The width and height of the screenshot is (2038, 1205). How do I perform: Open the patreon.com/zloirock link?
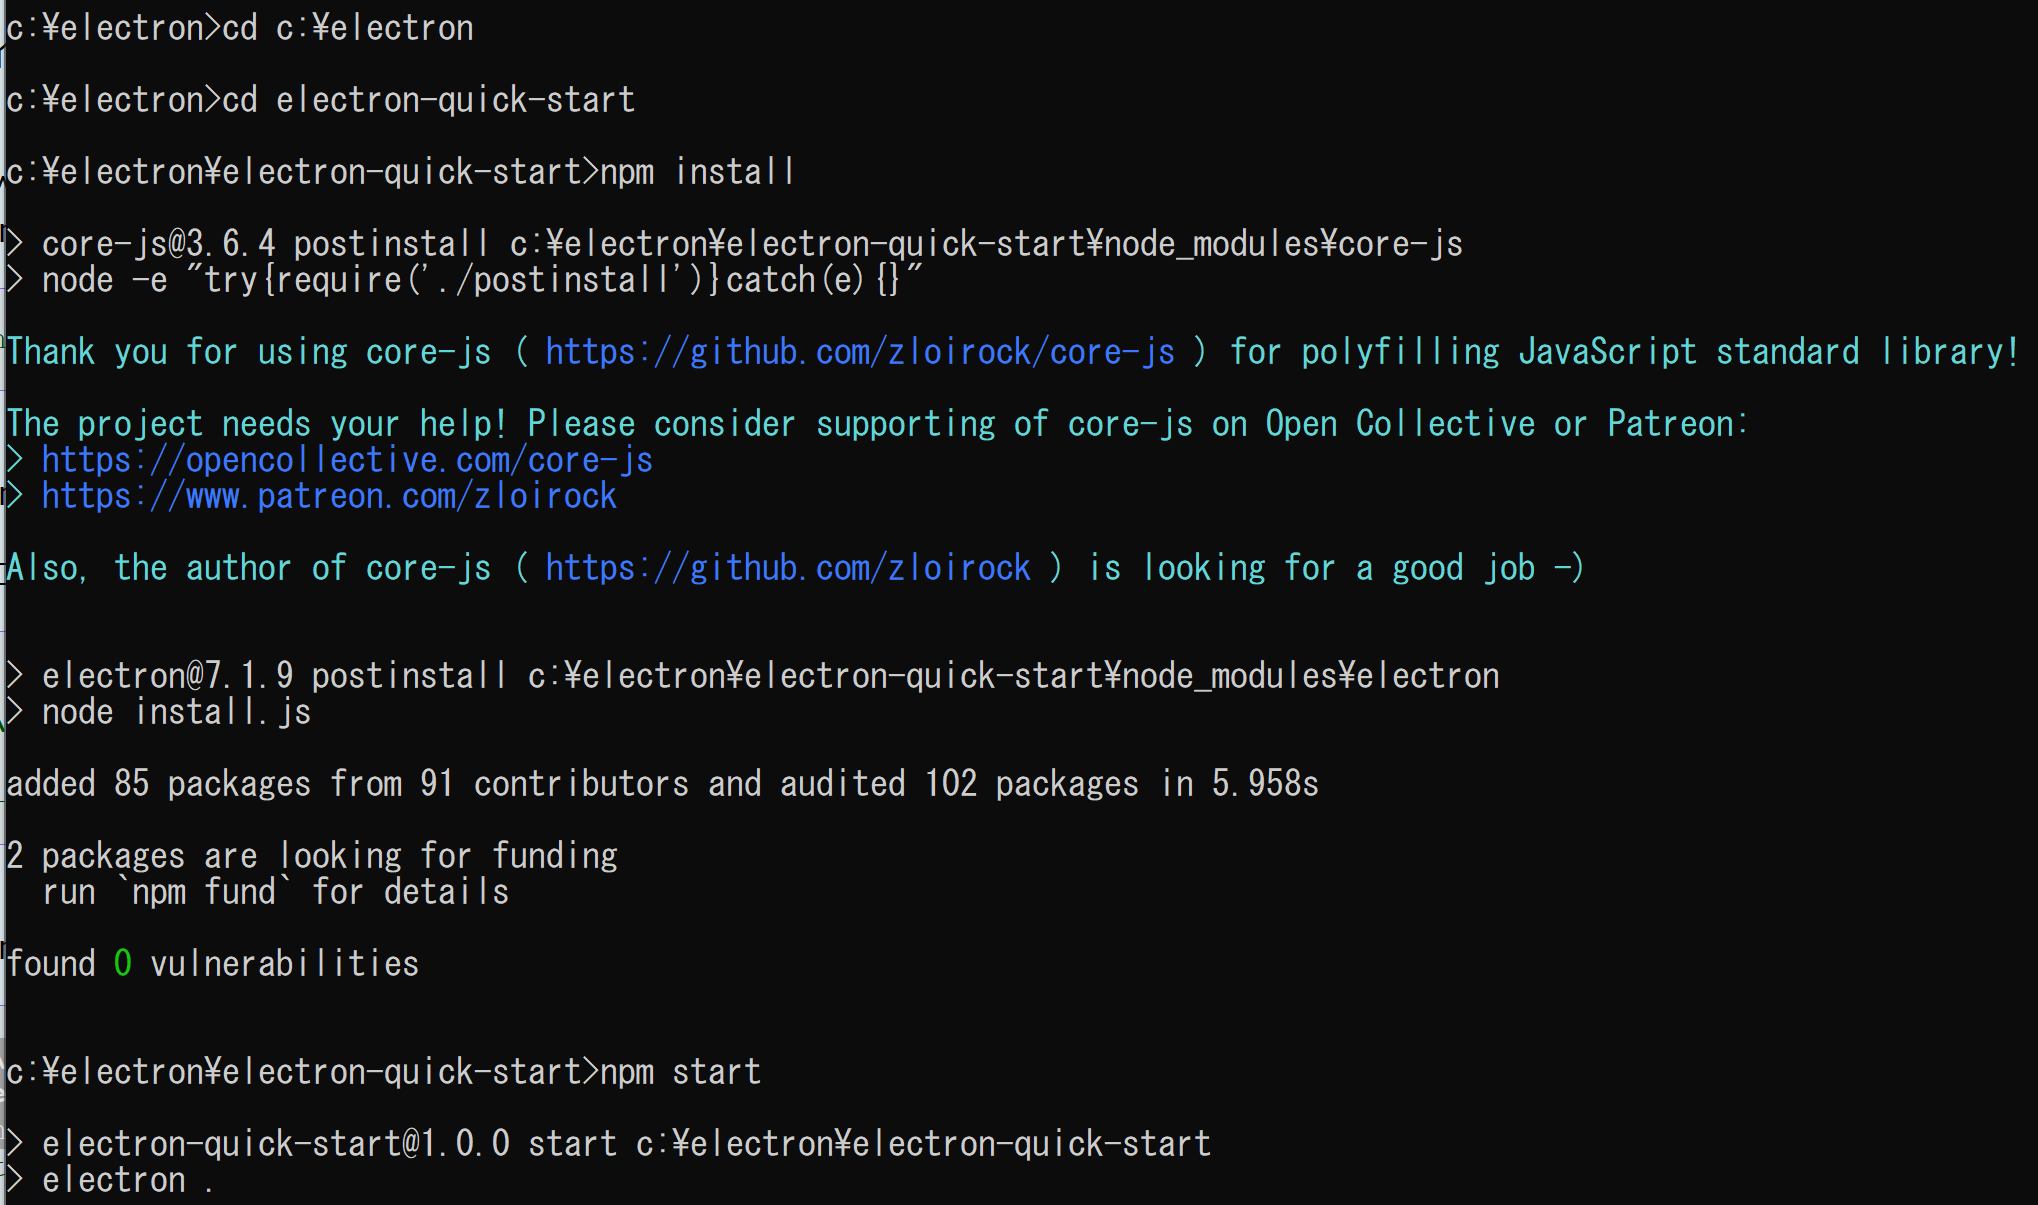(329, 496)
